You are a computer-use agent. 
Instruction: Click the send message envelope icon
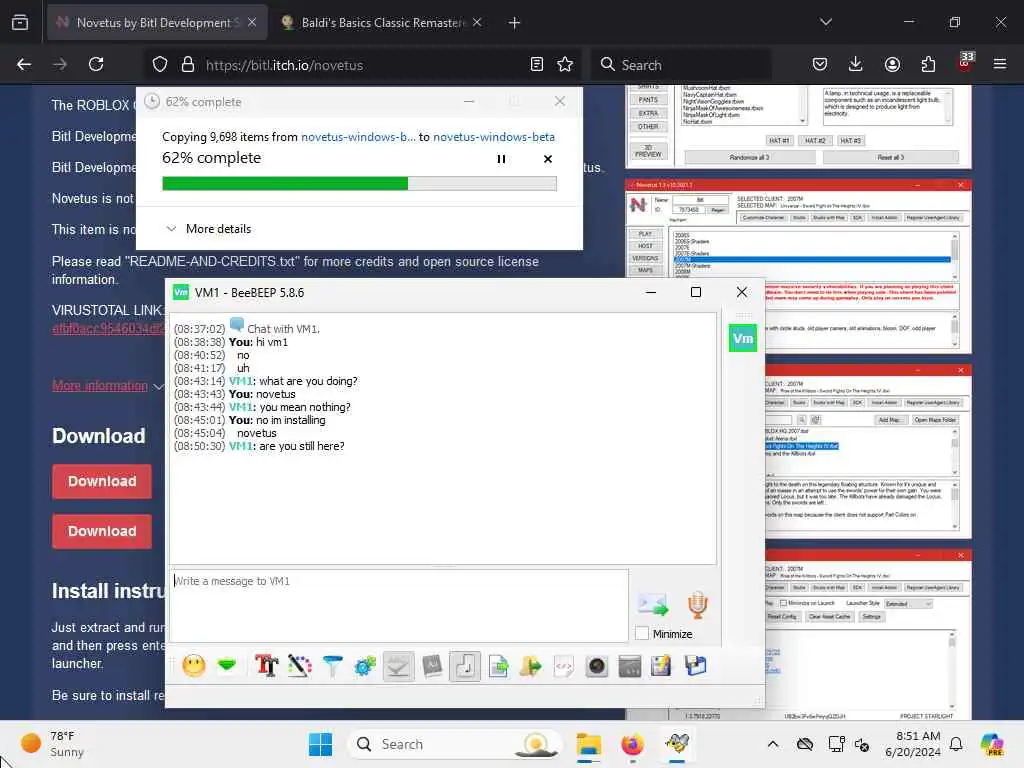(x=653, y=605)
